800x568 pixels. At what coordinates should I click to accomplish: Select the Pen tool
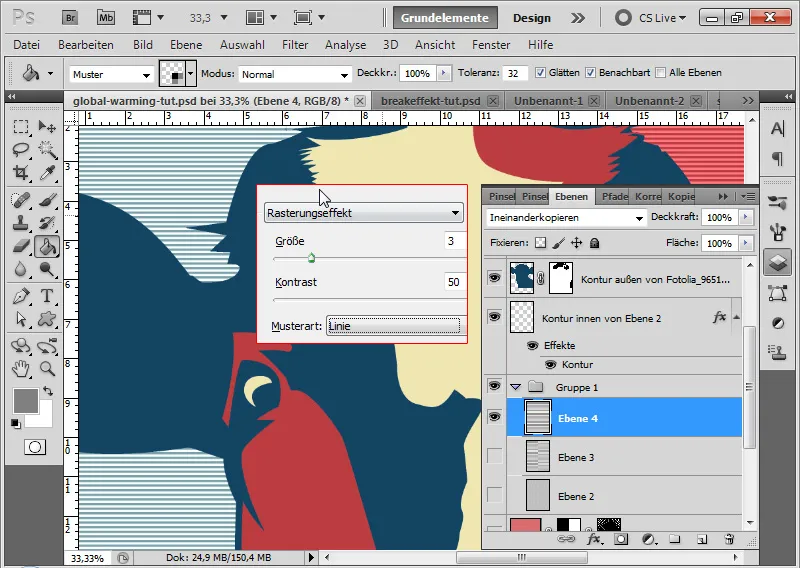(20, 295)
